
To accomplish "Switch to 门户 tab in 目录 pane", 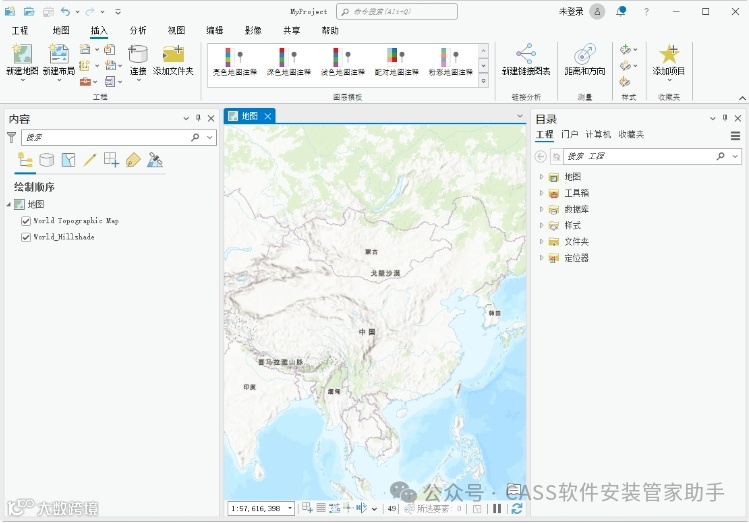I will [569, 135].
